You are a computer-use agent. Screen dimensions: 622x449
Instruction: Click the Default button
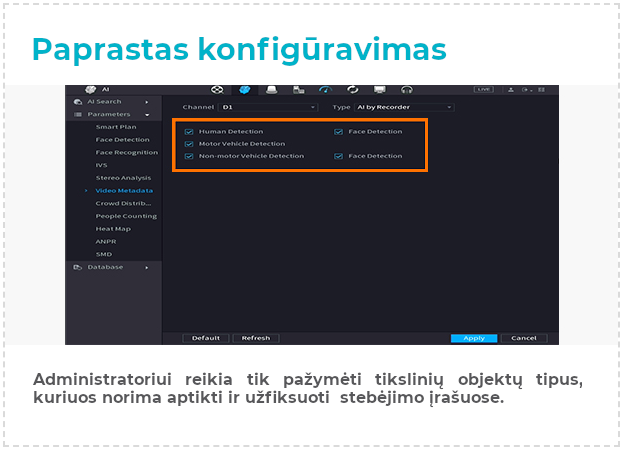point(206,338)
